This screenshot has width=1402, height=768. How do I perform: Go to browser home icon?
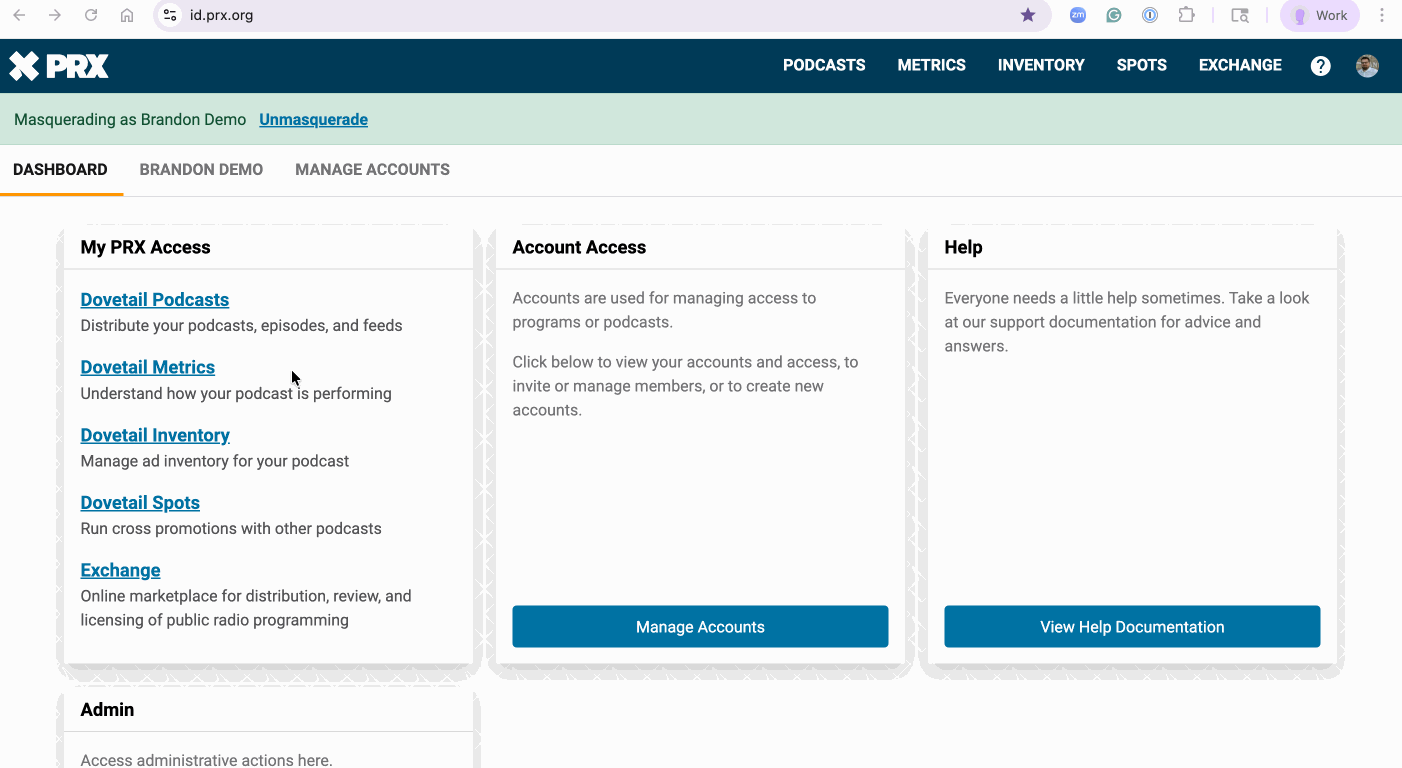[127, 15]
